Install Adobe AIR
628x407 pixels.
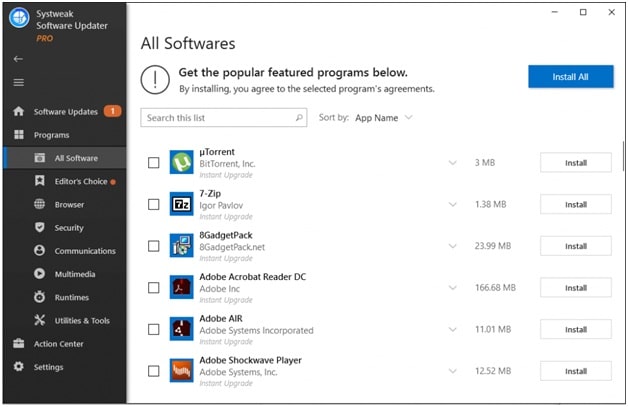[576, 329]
